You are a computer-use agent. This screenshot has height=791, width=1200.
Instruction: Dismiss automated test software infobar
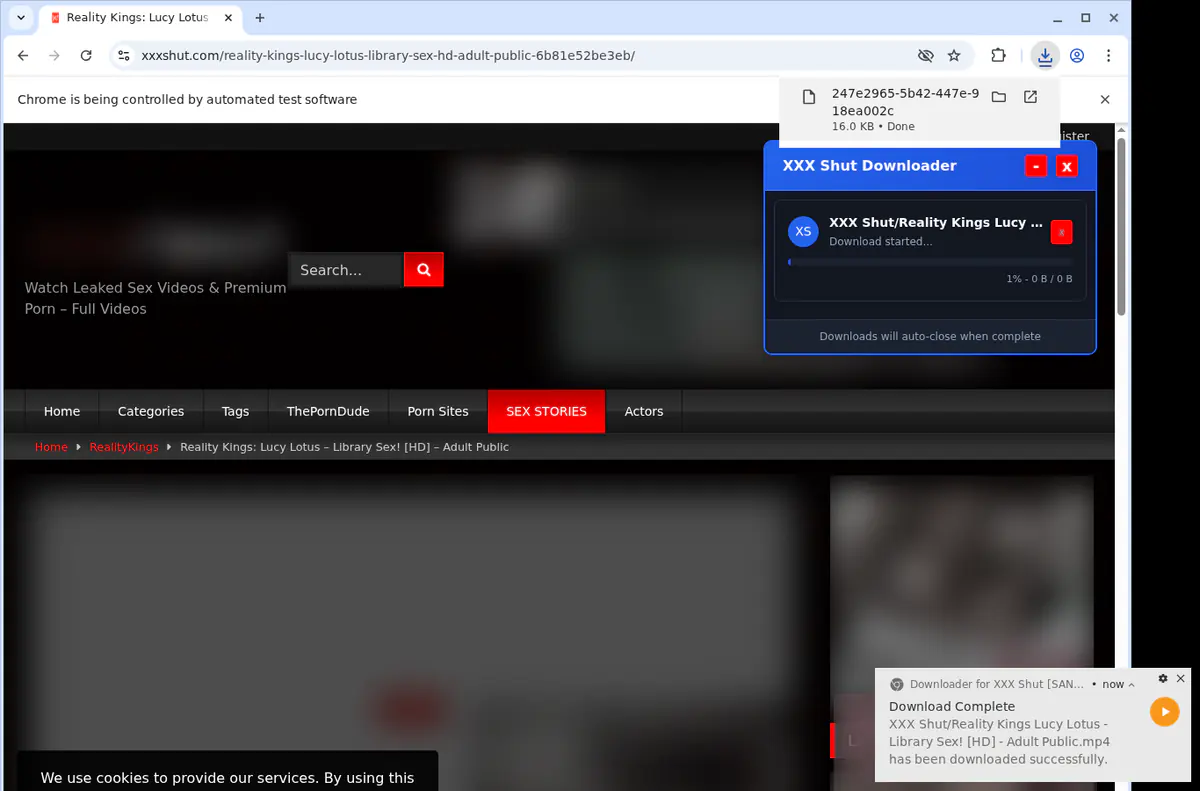point(1105,99)
